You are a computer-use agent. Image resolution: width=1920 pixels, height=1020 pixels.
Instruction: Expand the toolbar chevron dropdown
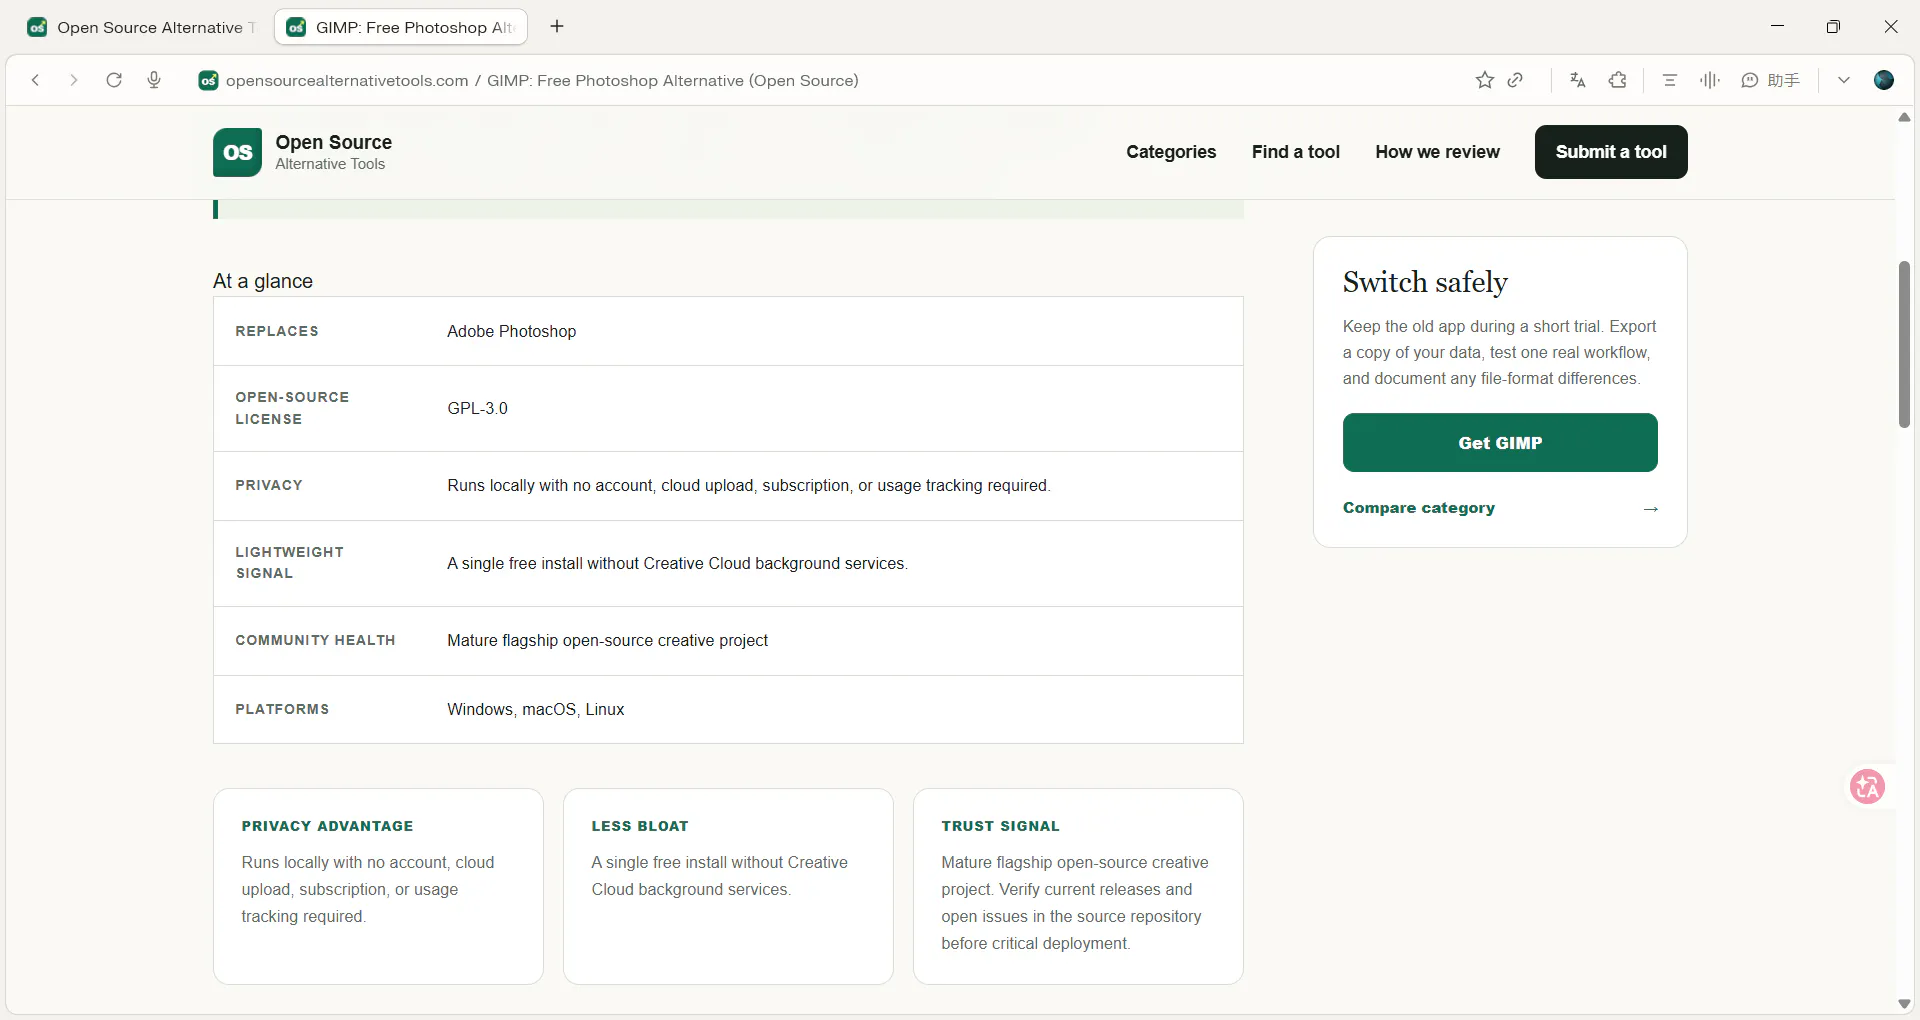coord(1844,80)
